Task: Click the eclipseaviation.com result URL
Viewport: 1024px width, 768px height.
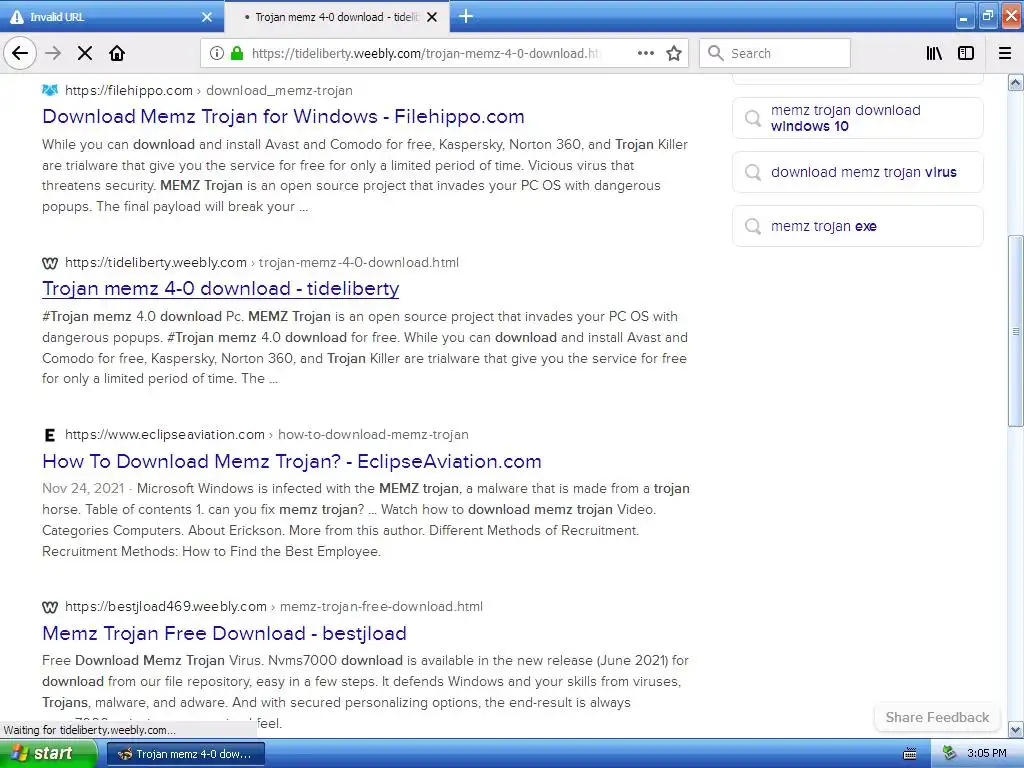Action: point(266,434)
